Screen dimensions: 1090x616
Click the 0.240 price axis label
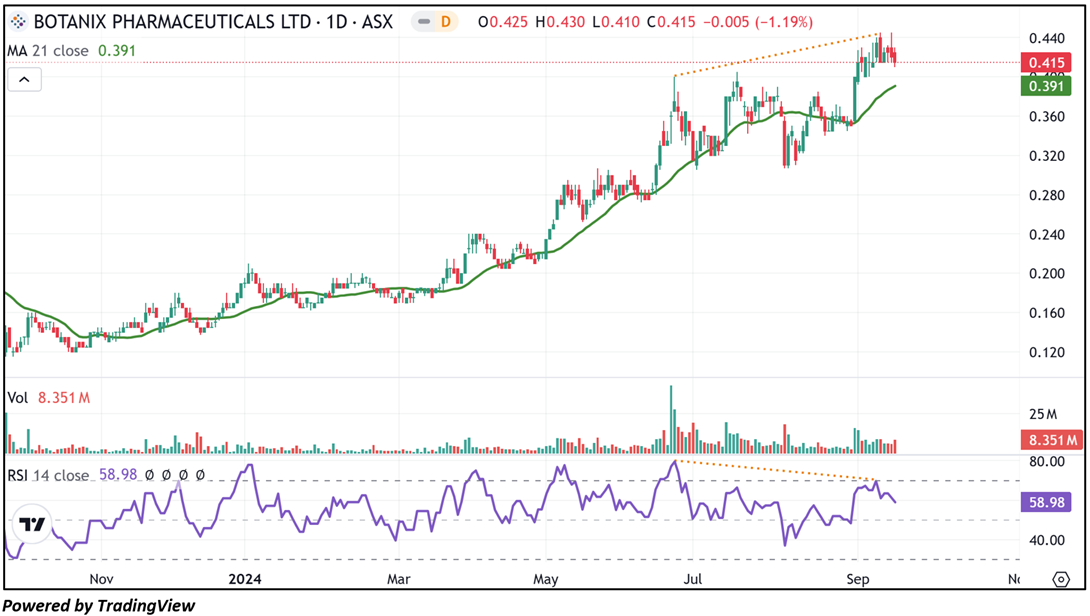coord(1046,234)
